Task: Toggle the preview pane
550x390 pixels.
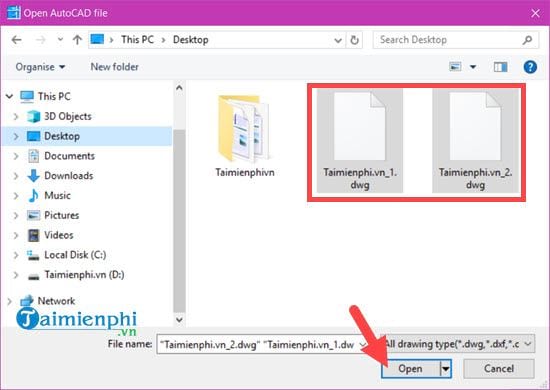Action: pyautogui.click(x=501, y=67)
